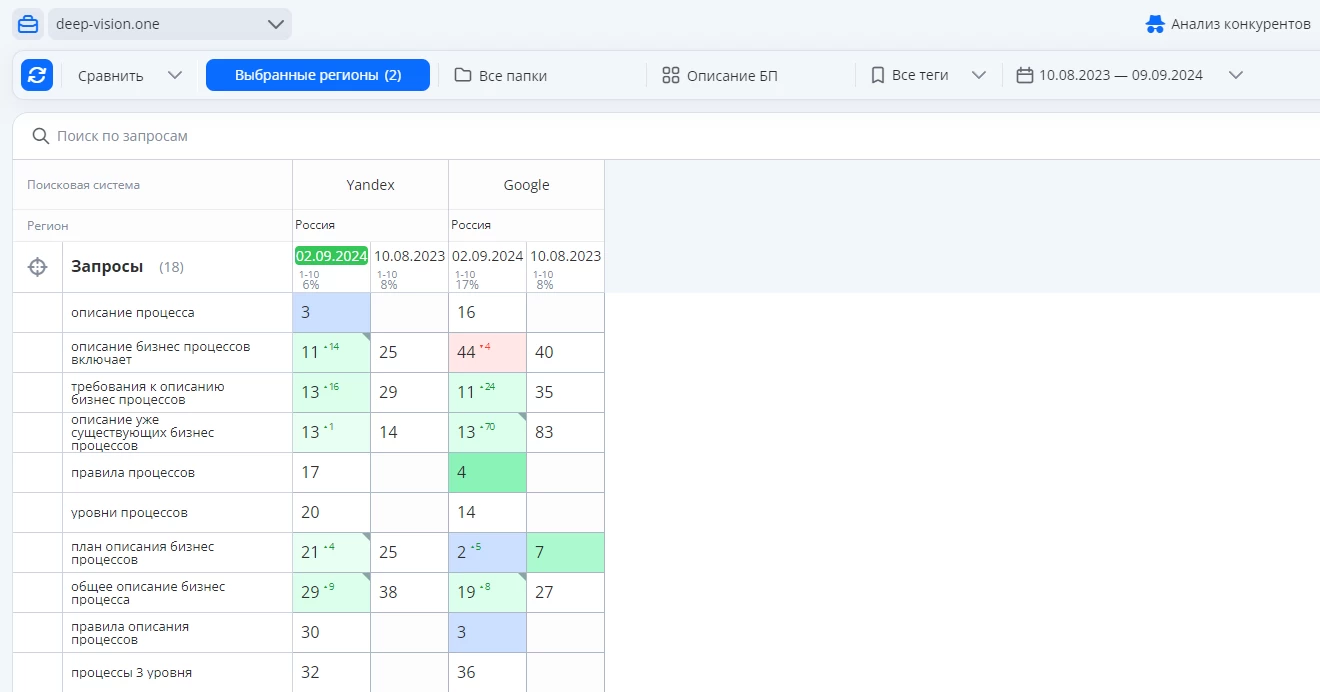The image size is (1320, 692).
Task: Select the Выбранные регионы (2) button
Action: click(318, 75)
